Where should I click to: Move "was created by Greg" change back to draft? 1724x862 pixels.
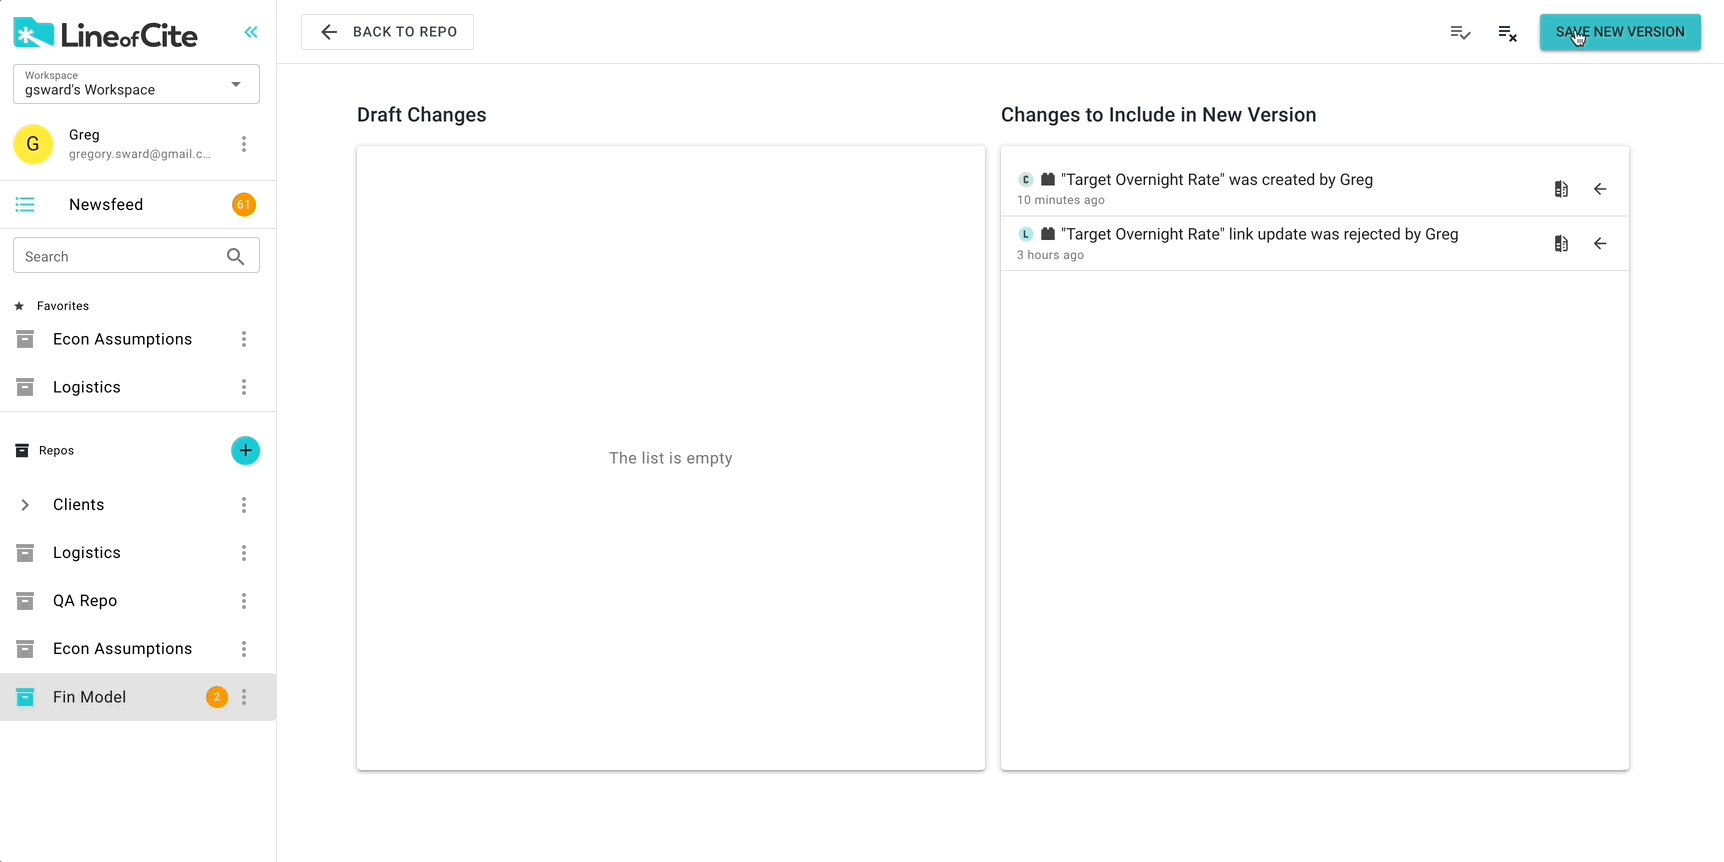pos(1600,189)
